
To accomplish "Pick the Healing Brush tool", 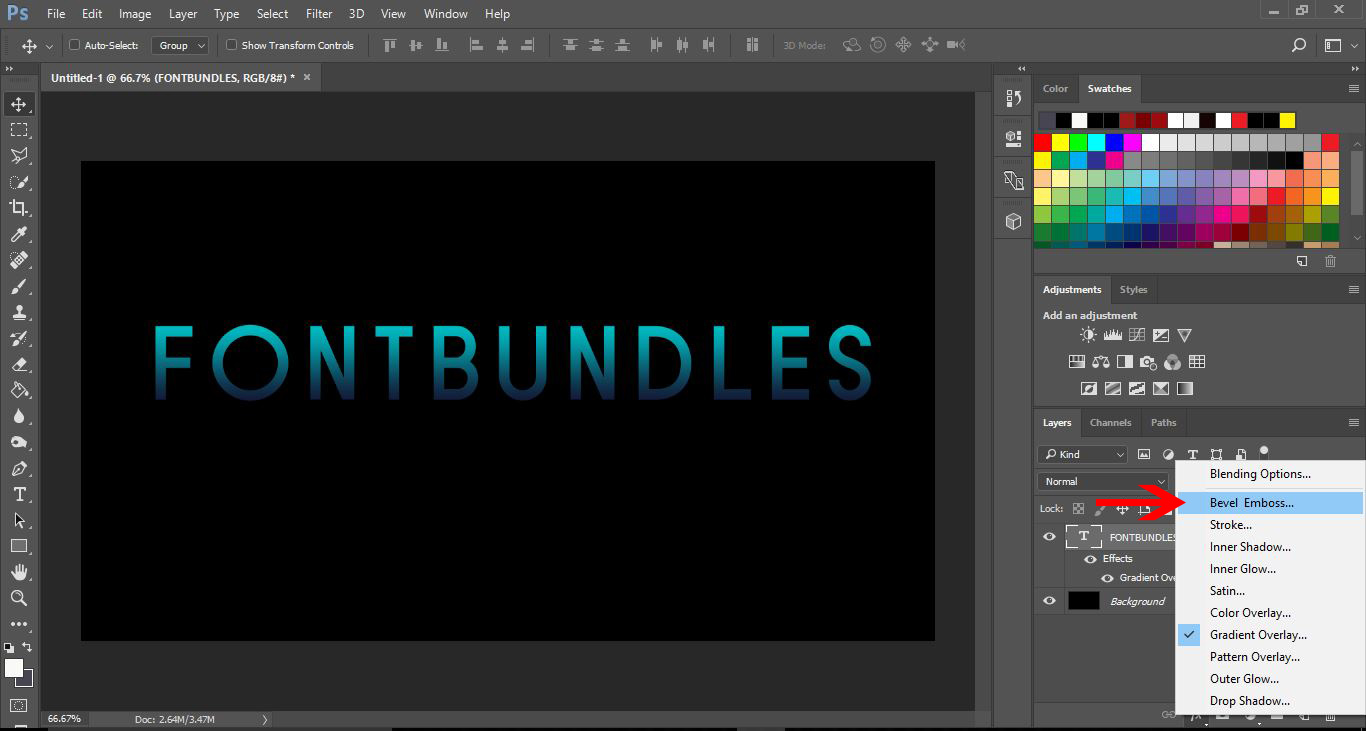I will (x=18, y=260).
